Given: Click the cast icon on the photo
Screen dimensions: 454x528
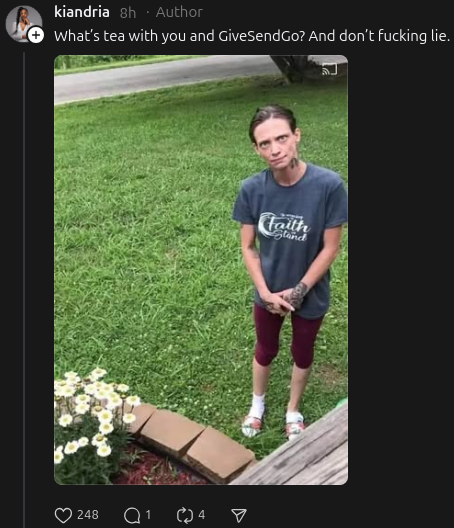Looking at the screenshot, I should (x=329, y=69).
